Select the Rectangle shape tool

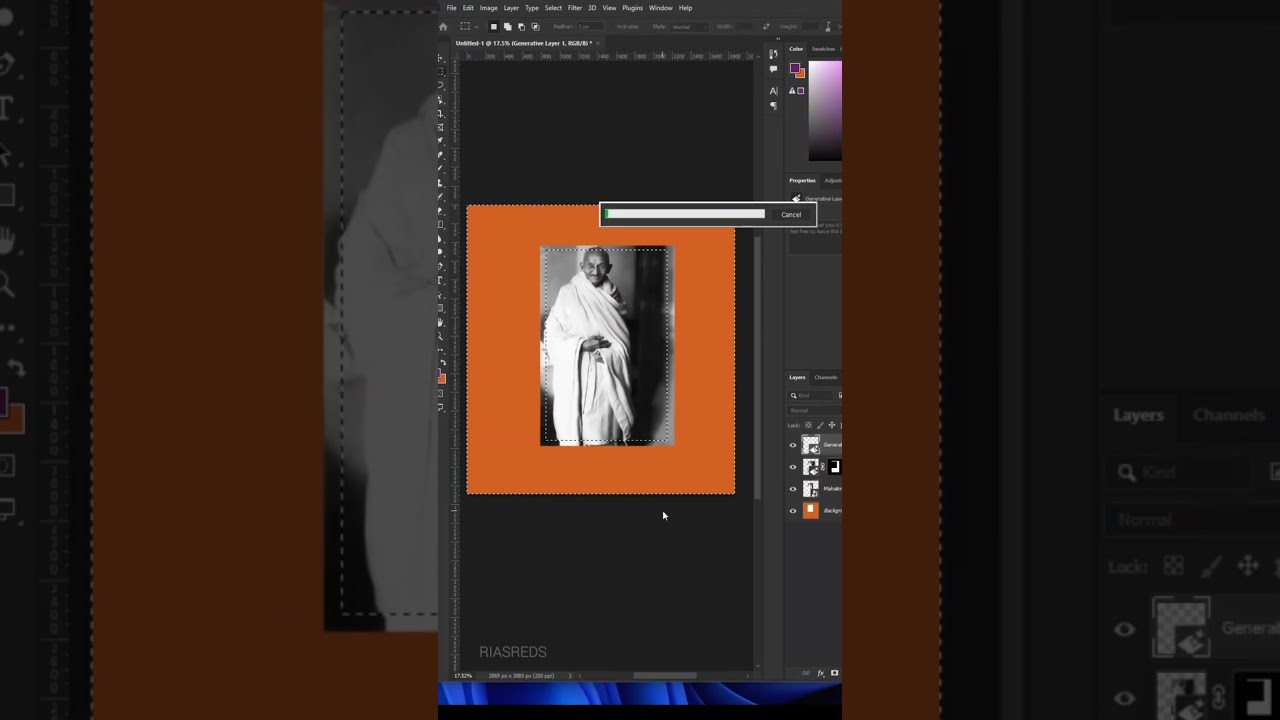[x=441, y=307]
